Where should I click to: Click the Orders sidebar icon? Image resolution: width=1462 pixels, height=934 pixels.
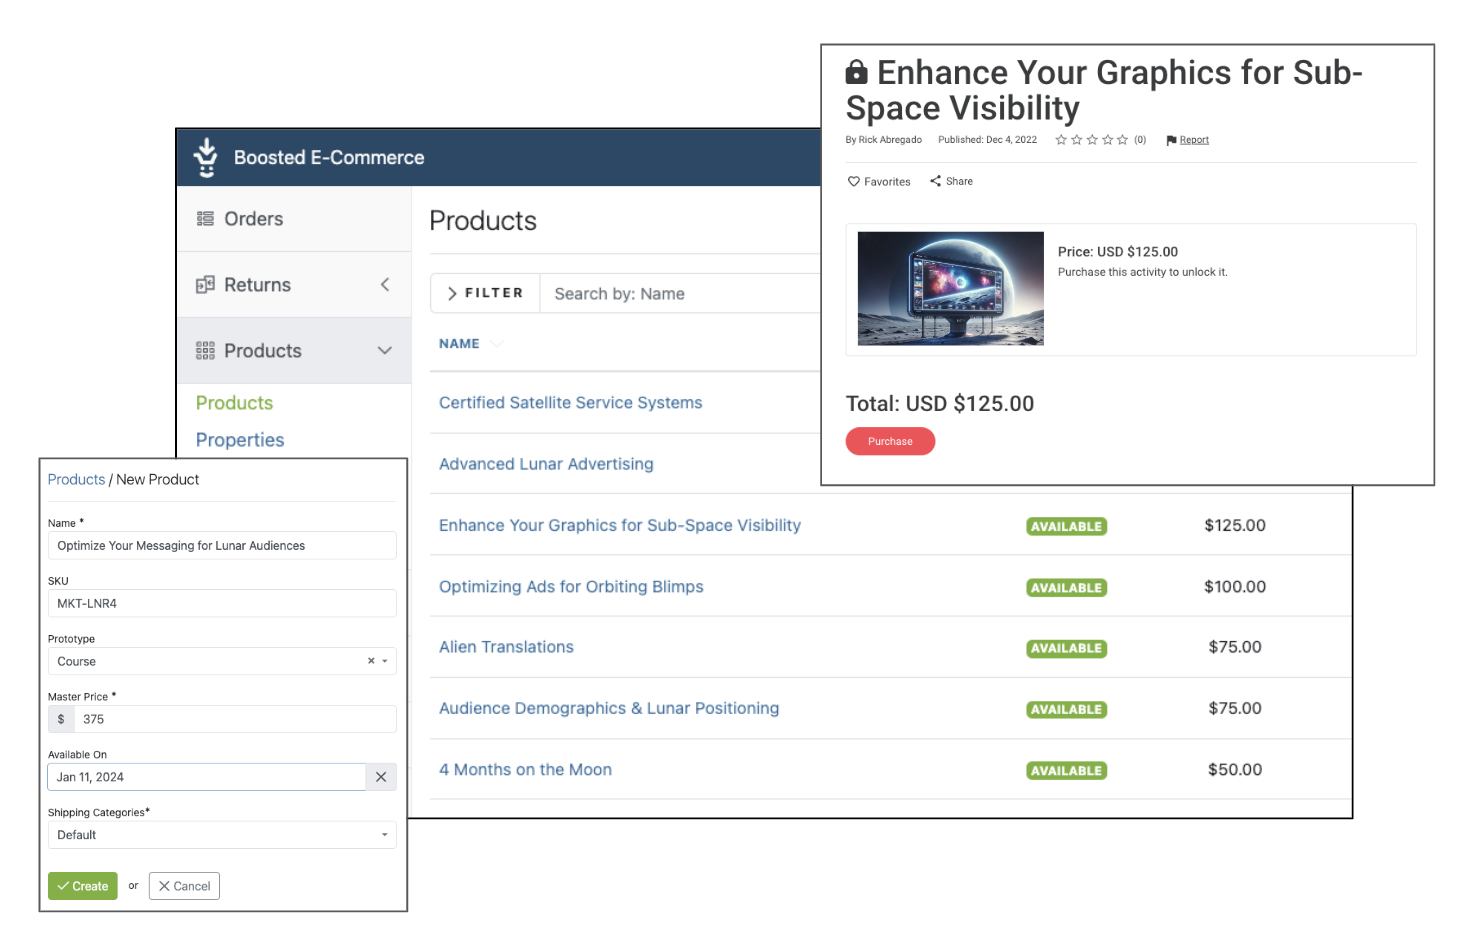click(206, 218)
